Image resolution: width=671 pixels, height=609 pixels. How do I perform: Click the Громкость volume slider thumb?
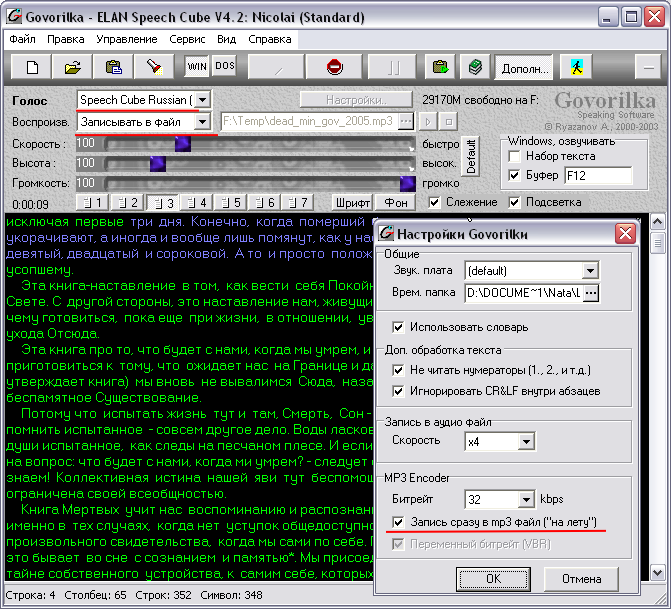[x=407, y=183]
